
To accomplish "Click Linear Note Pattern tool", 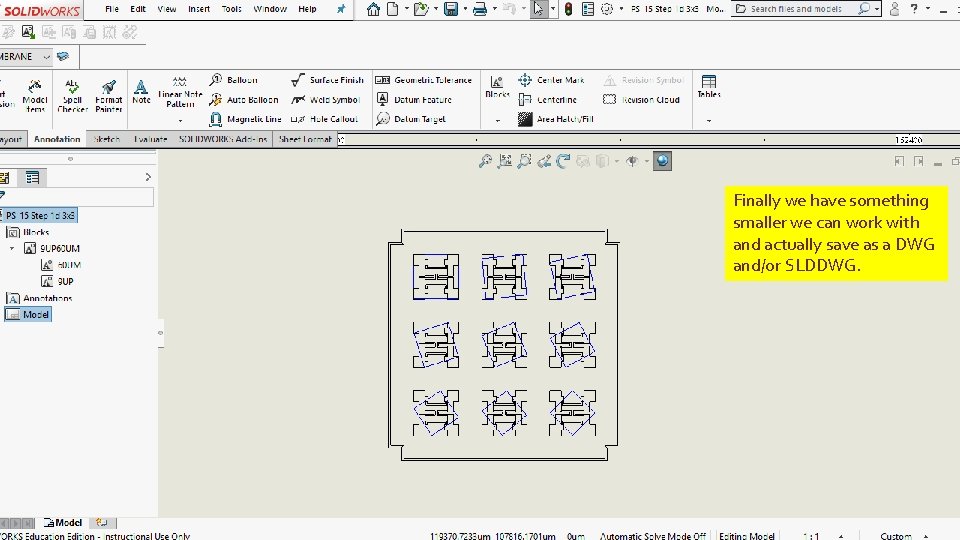I will [179, 91].
